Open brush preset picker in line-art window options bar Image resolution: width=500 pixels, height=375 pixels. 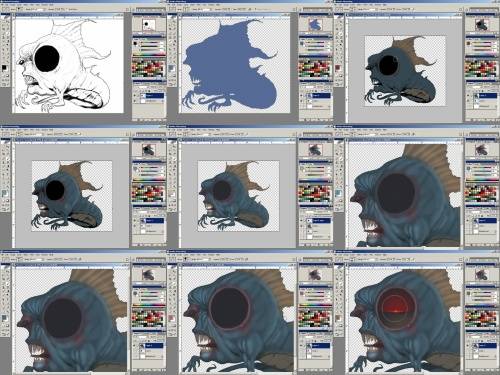point(19,10)
